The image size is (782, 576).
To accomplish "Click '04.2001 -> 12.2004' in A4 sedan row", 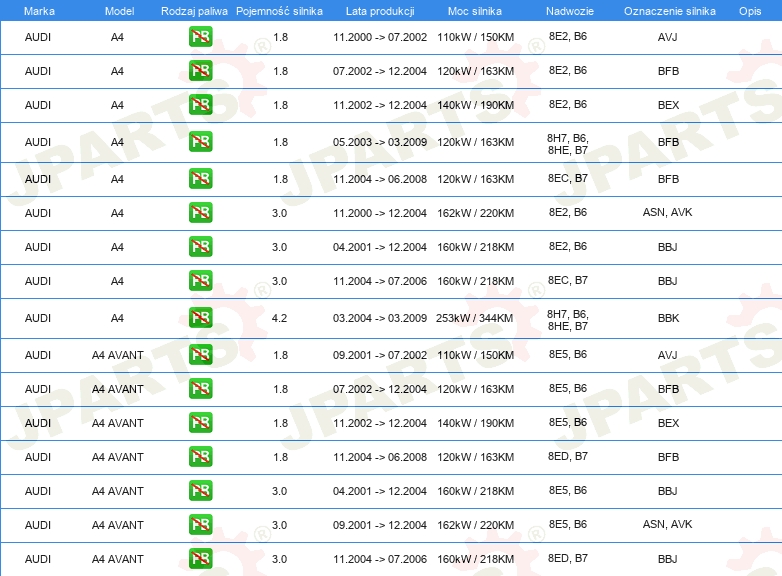I will 380,247.
